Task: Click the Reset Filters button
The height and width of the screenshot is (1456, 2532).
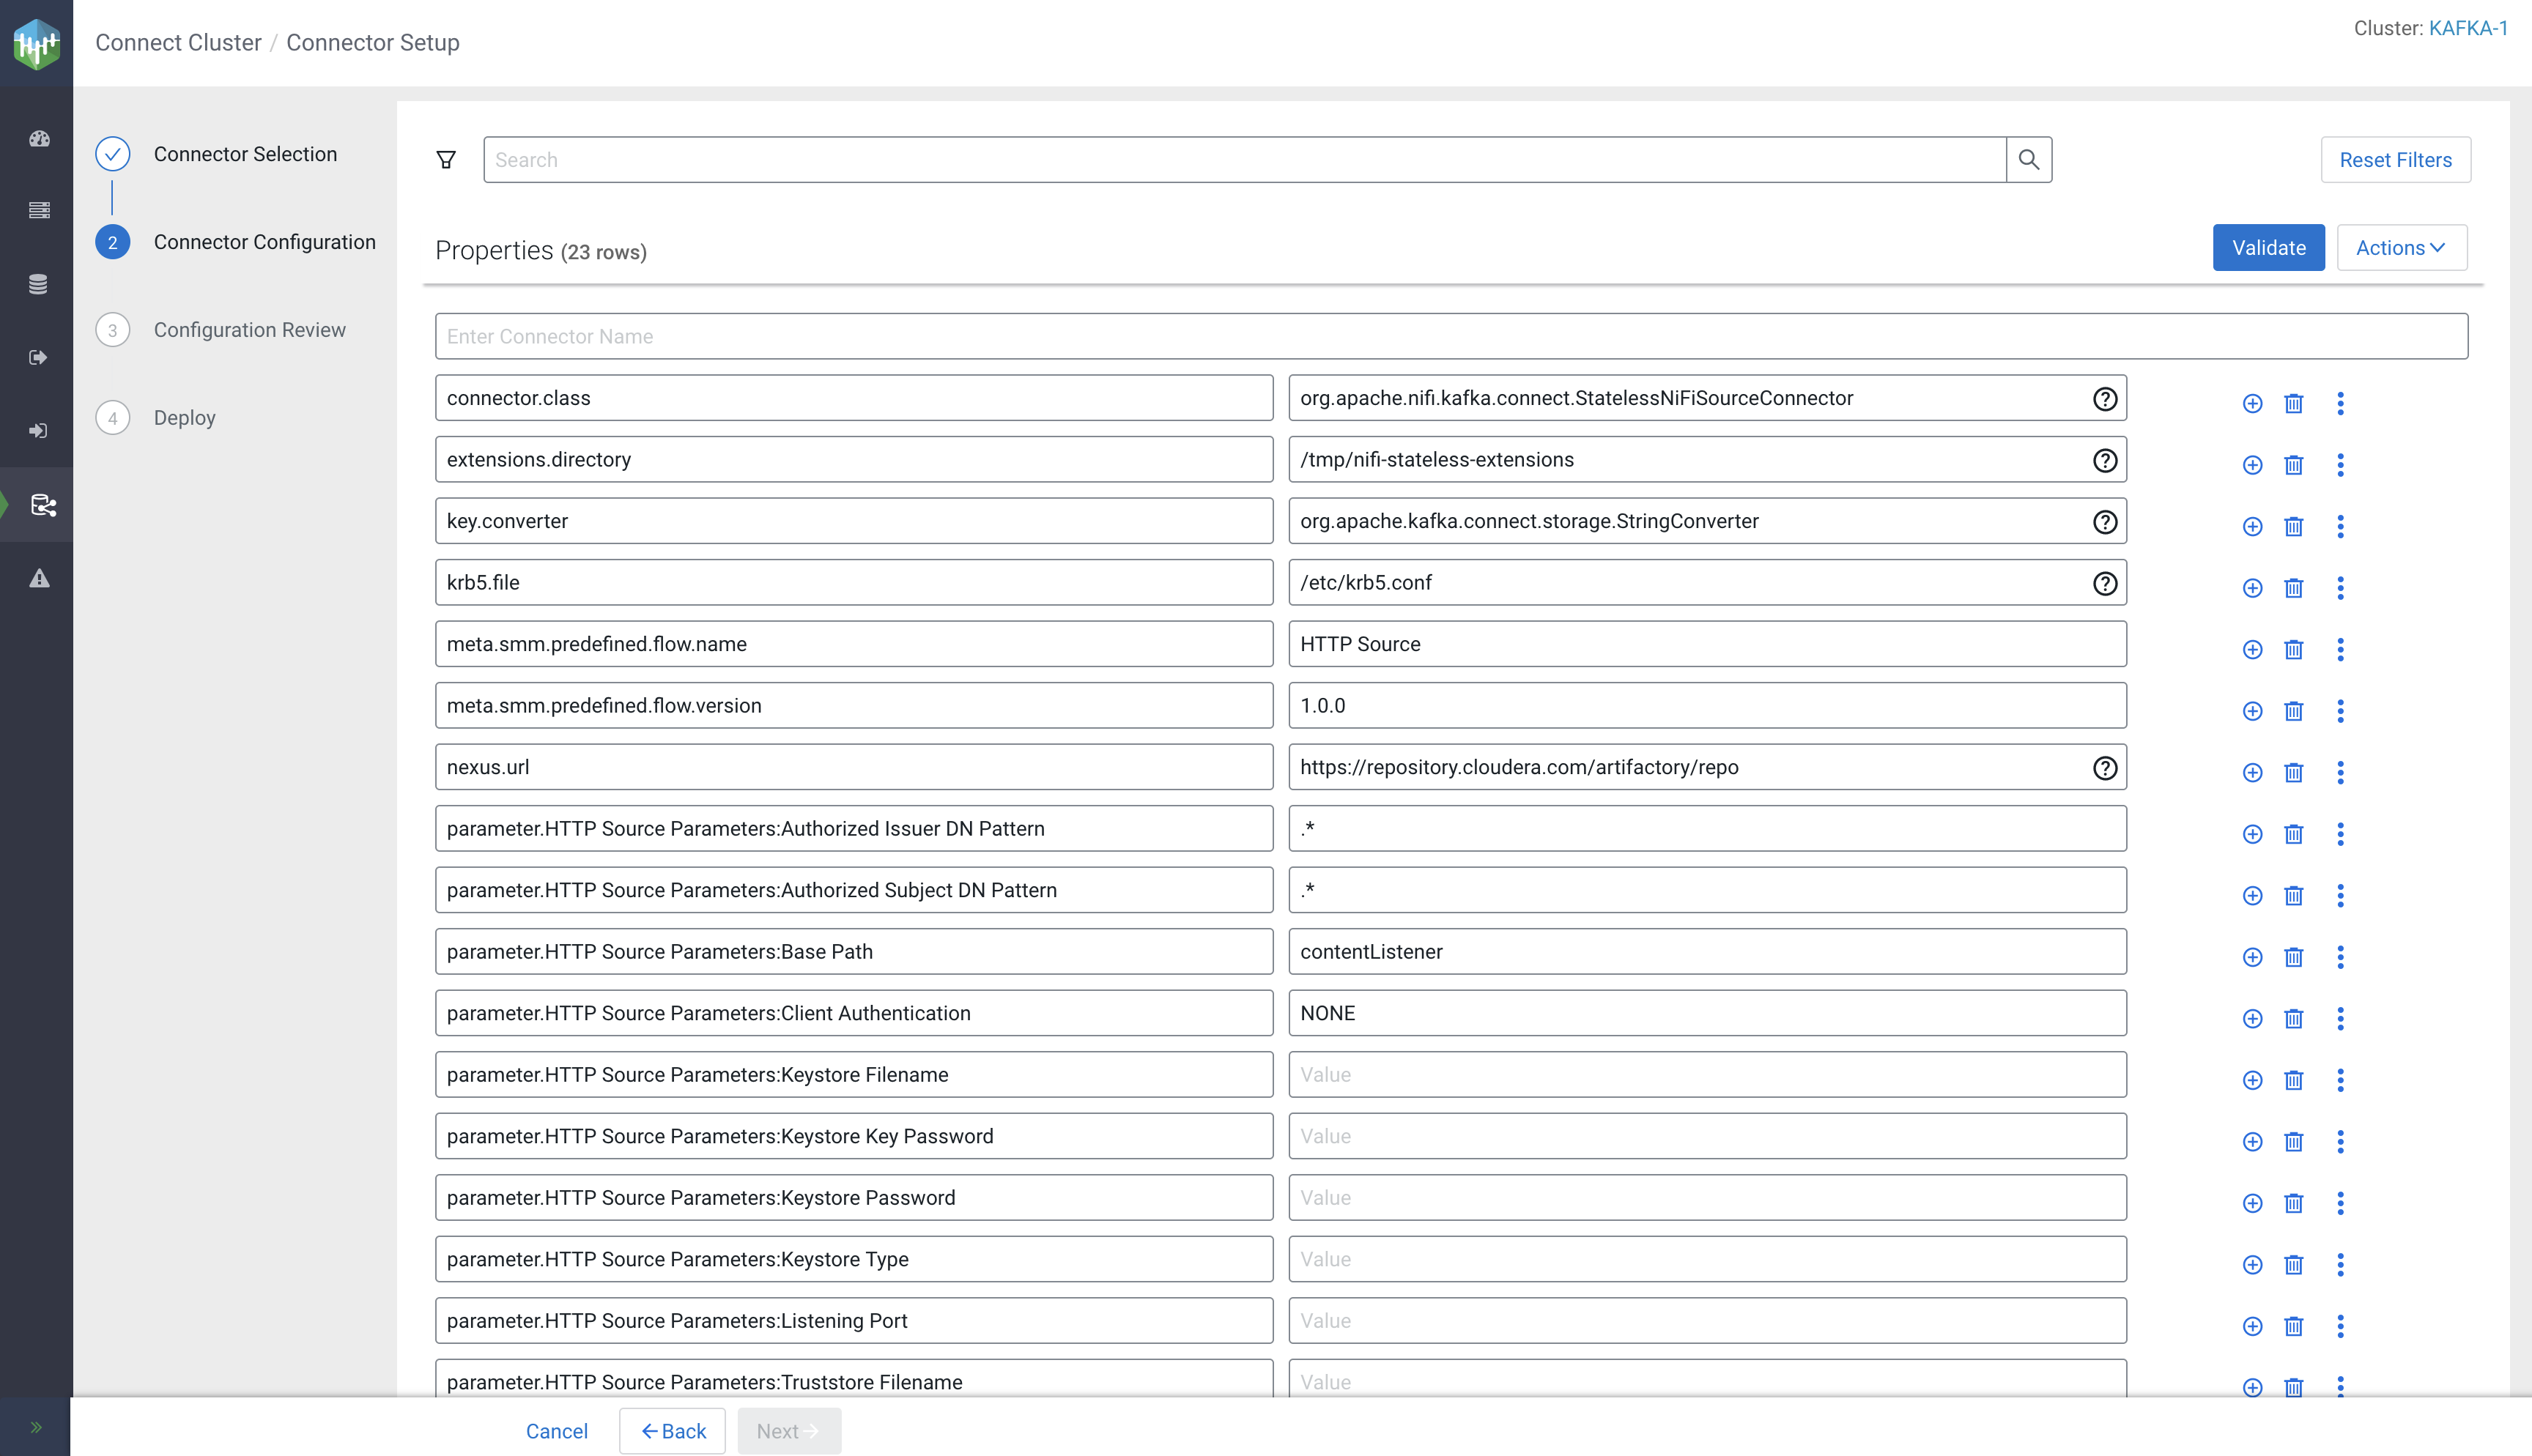Action: pos(2394,160)
